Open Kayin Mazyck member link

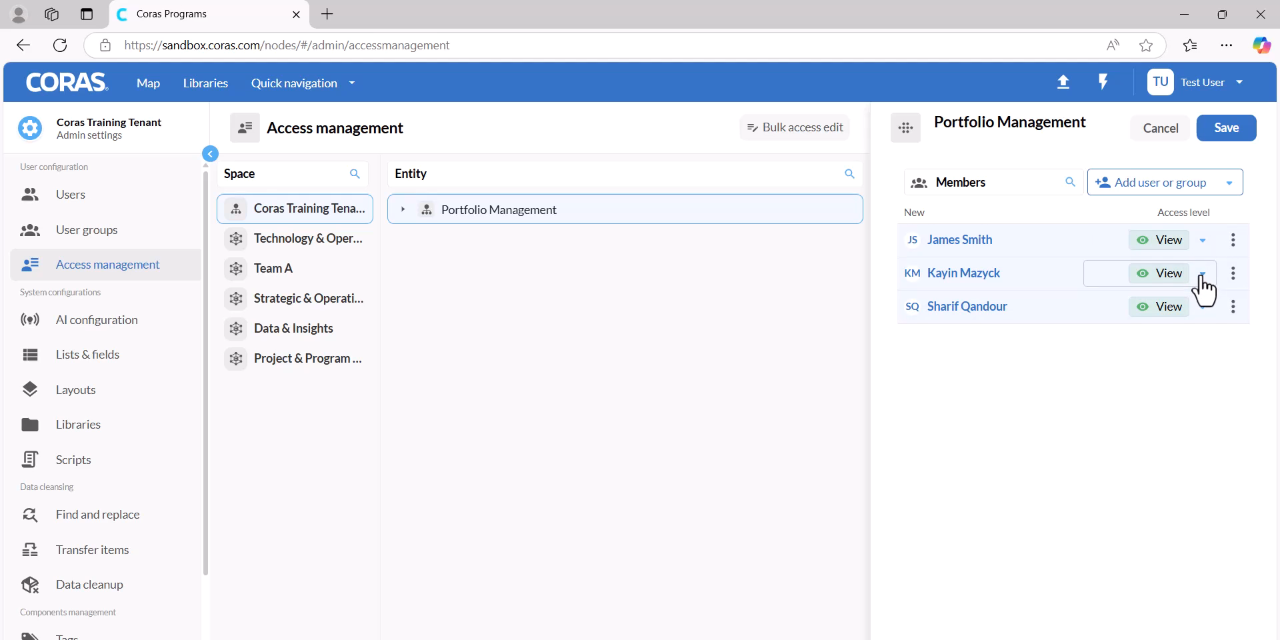pyautogui.click(x=963, y=273)
